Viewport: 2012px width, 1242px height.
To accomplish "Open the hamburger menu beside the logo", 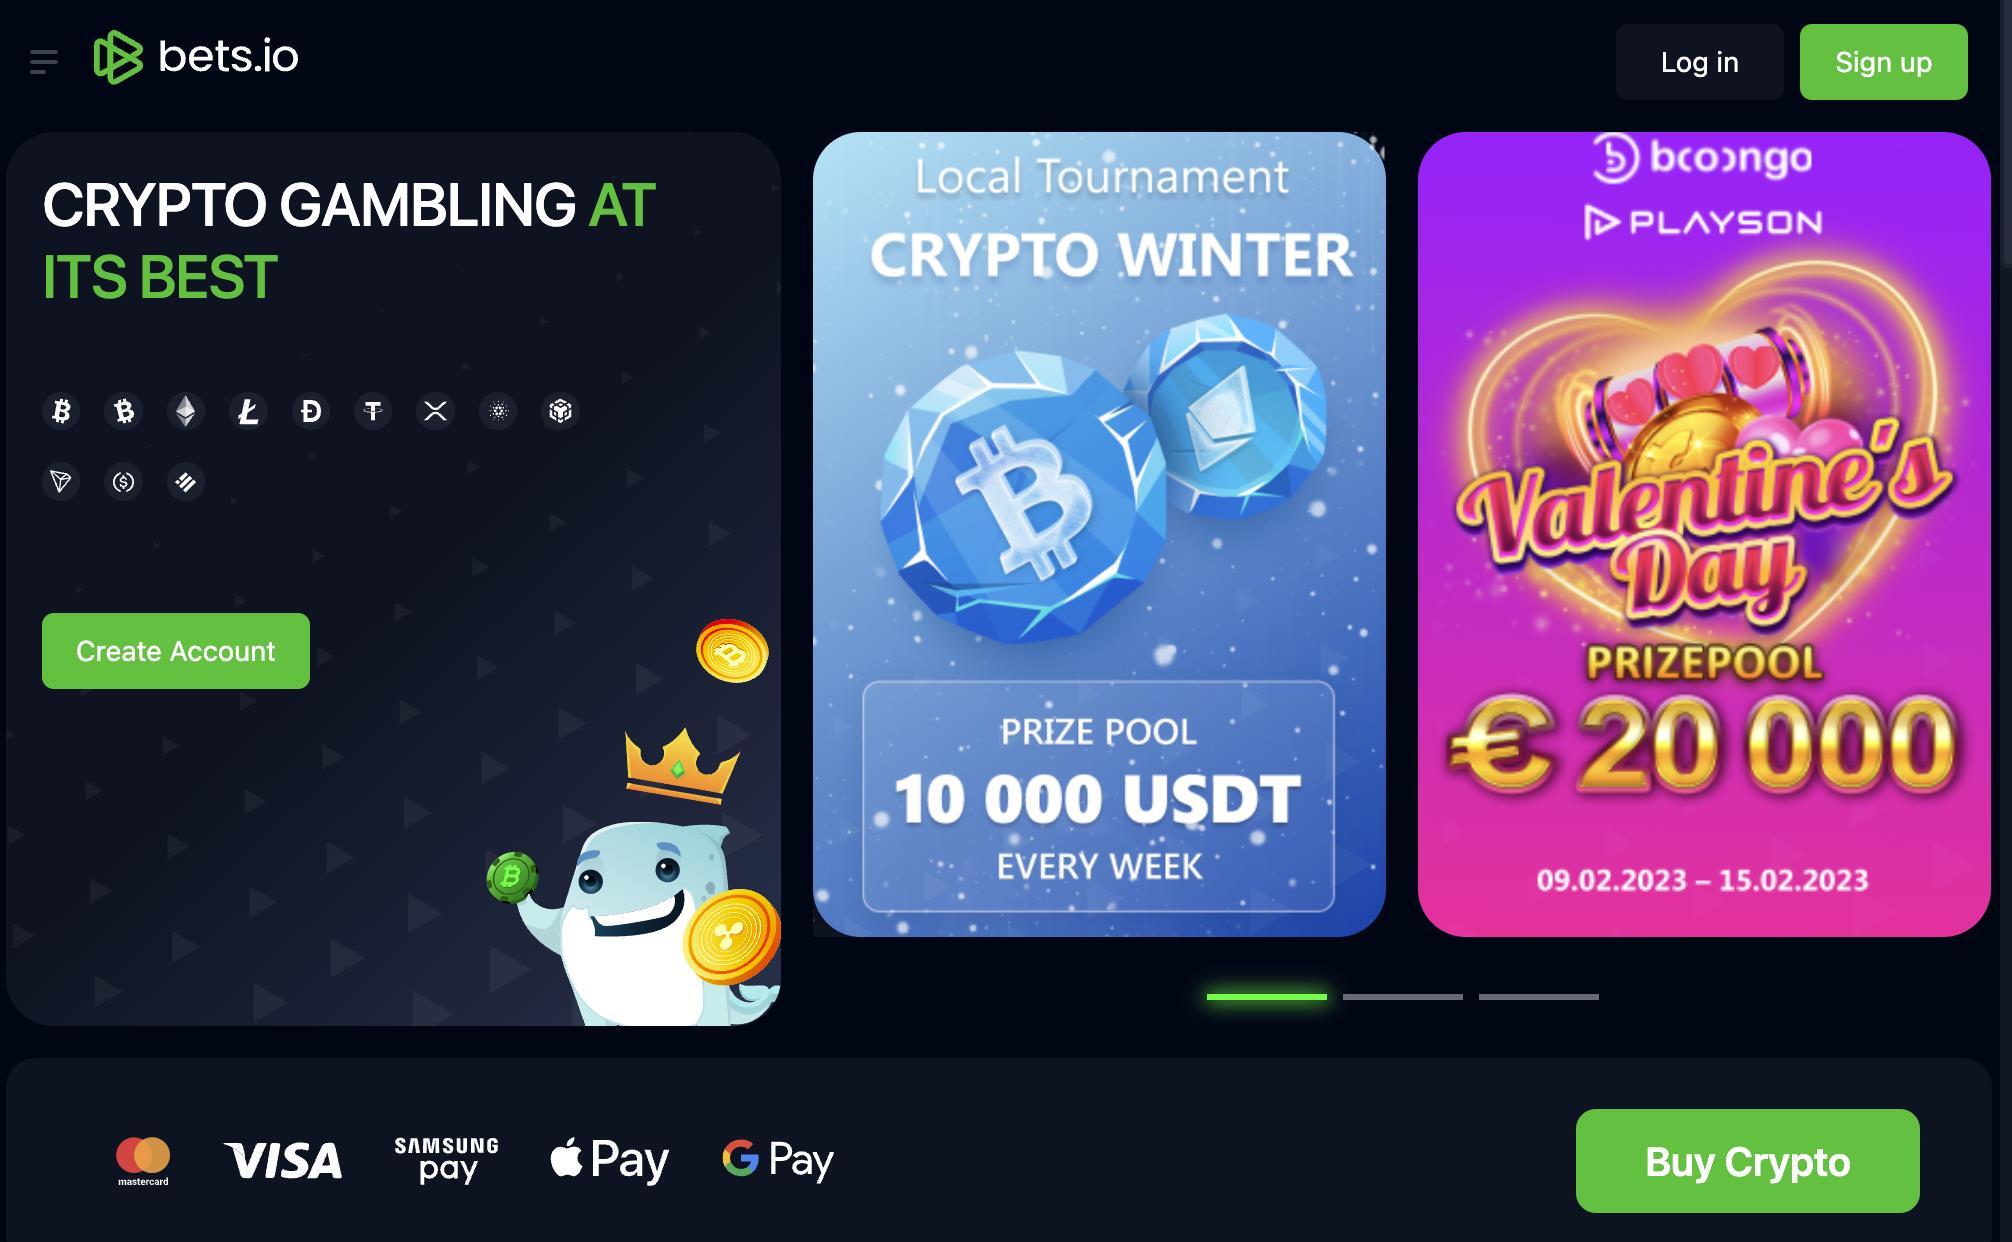I will tap(44, 62).
